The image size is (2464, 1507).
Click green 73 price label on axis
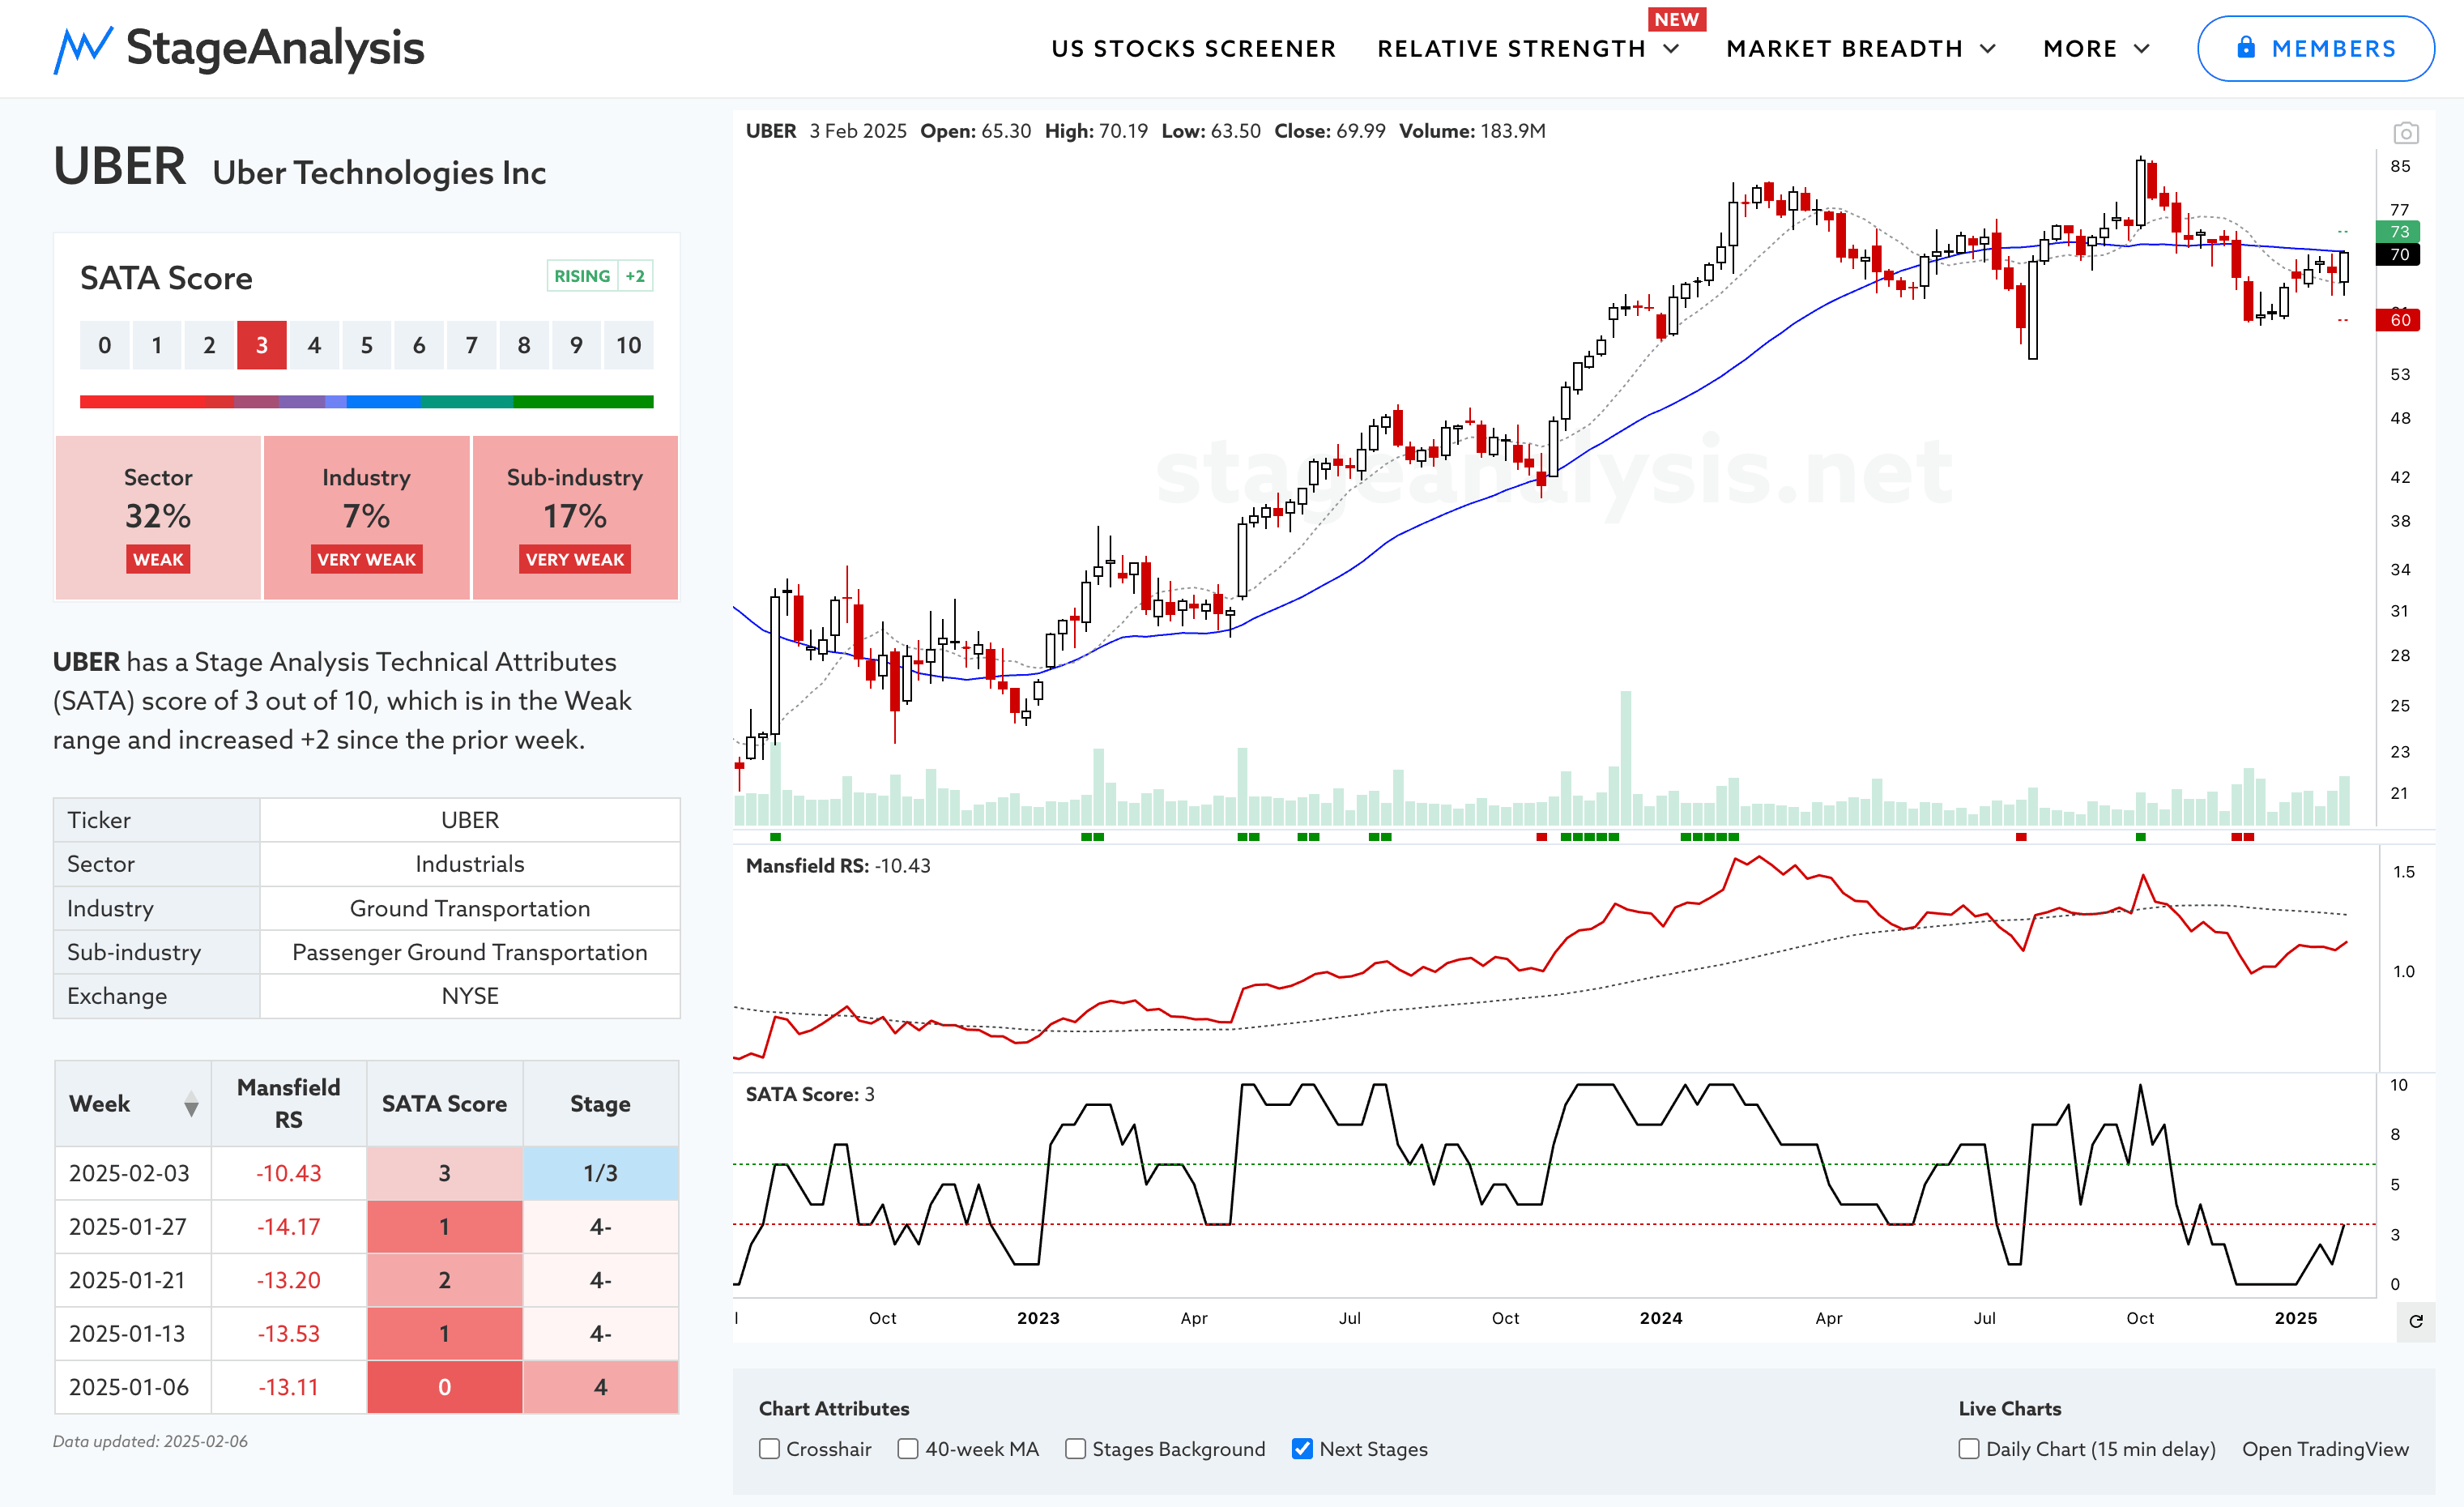pyautogui.click(x=2398, y=231)
